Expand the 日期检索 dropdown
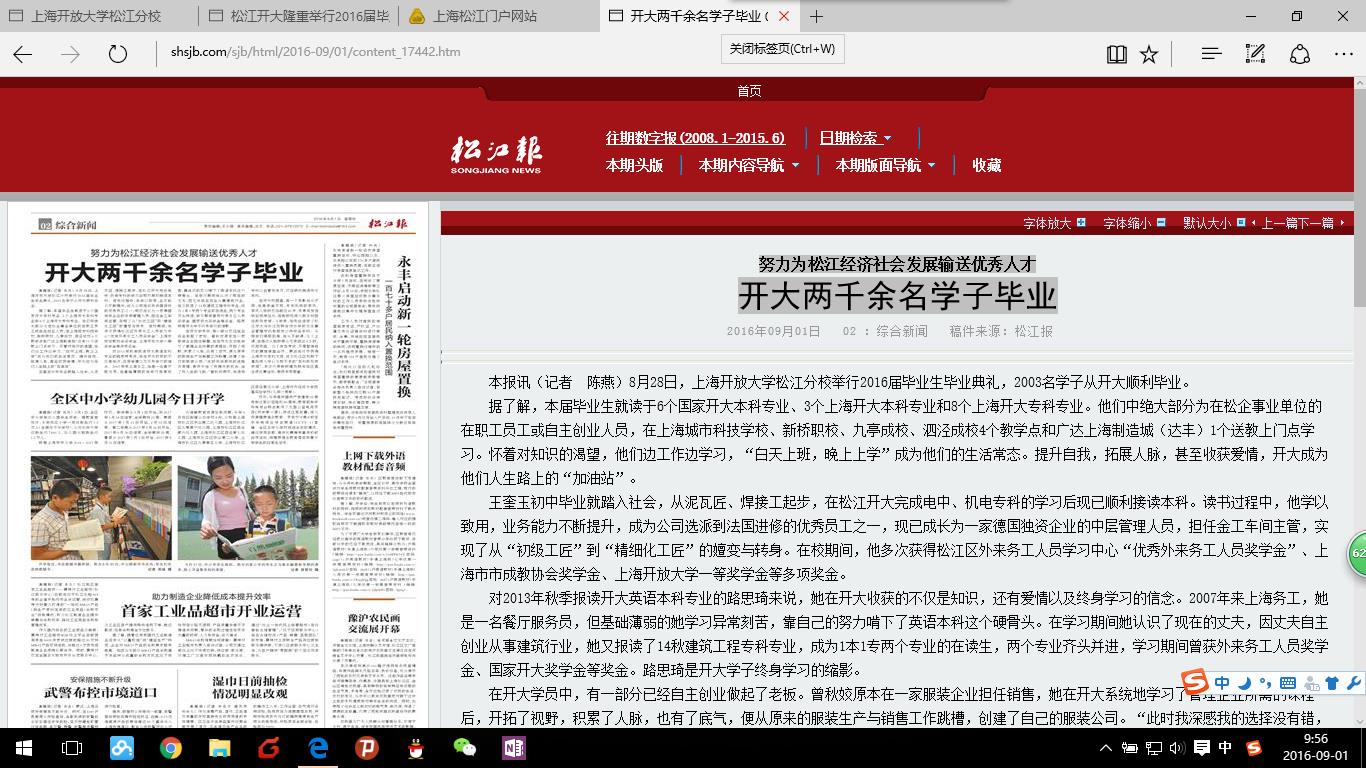The image size is (1366, 768). coord(855,138)
